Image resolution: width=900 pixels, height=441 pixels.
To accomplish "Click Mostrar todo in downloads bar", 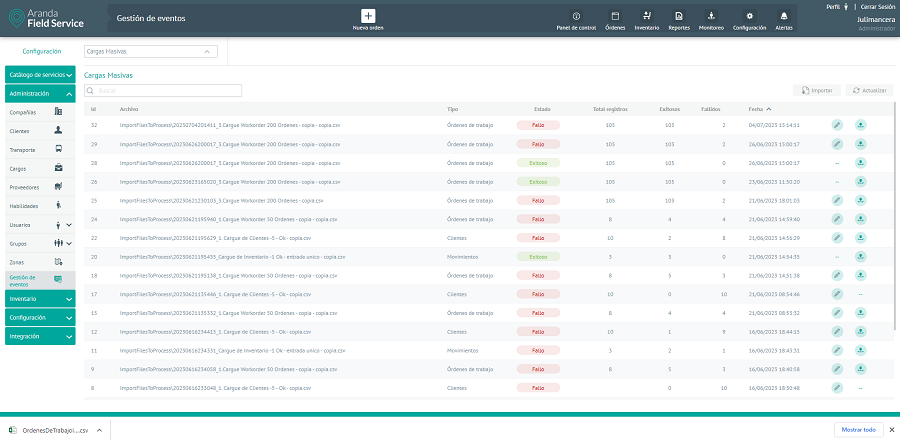I will tap(858, 430).
